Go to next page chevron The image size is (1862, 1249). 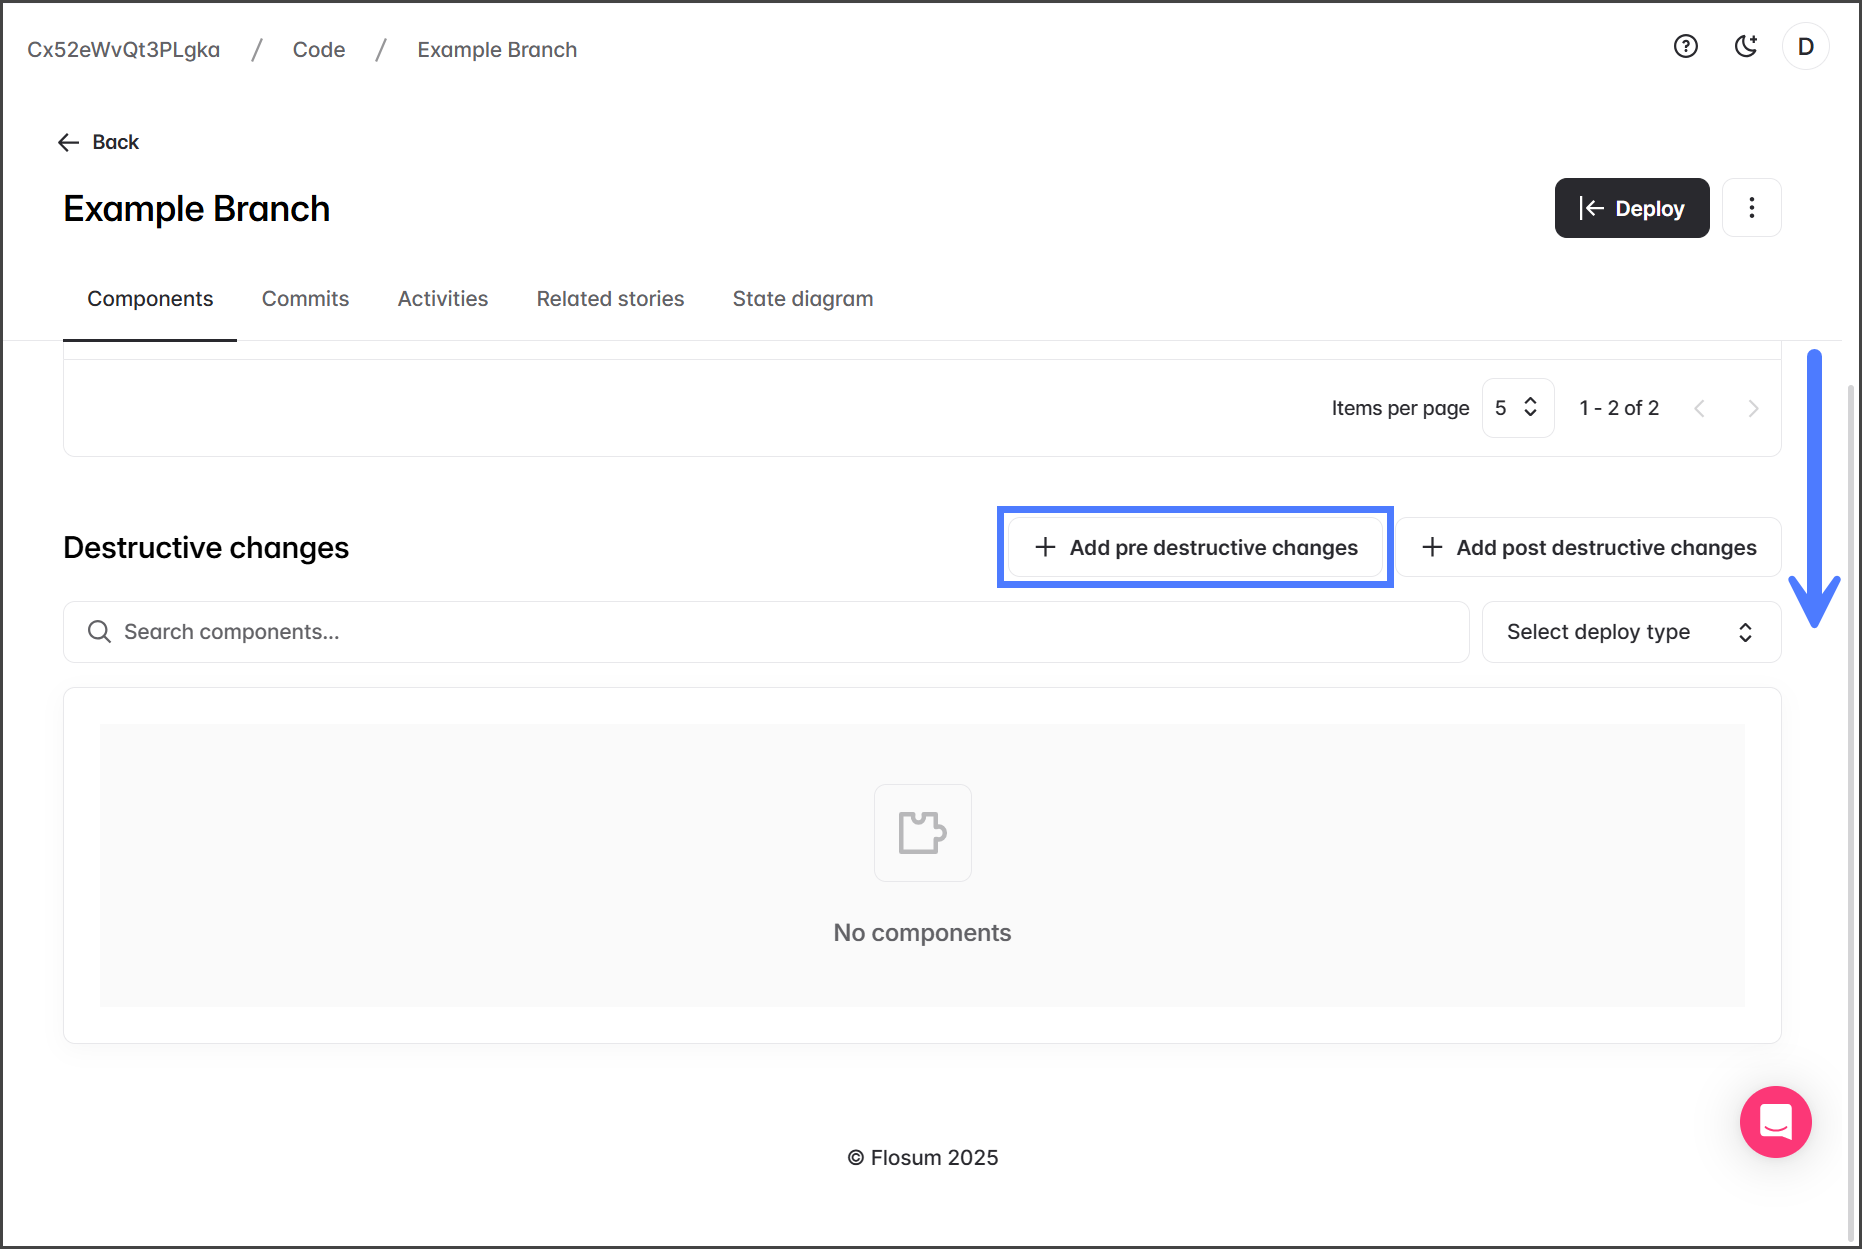pos(1753,408)
